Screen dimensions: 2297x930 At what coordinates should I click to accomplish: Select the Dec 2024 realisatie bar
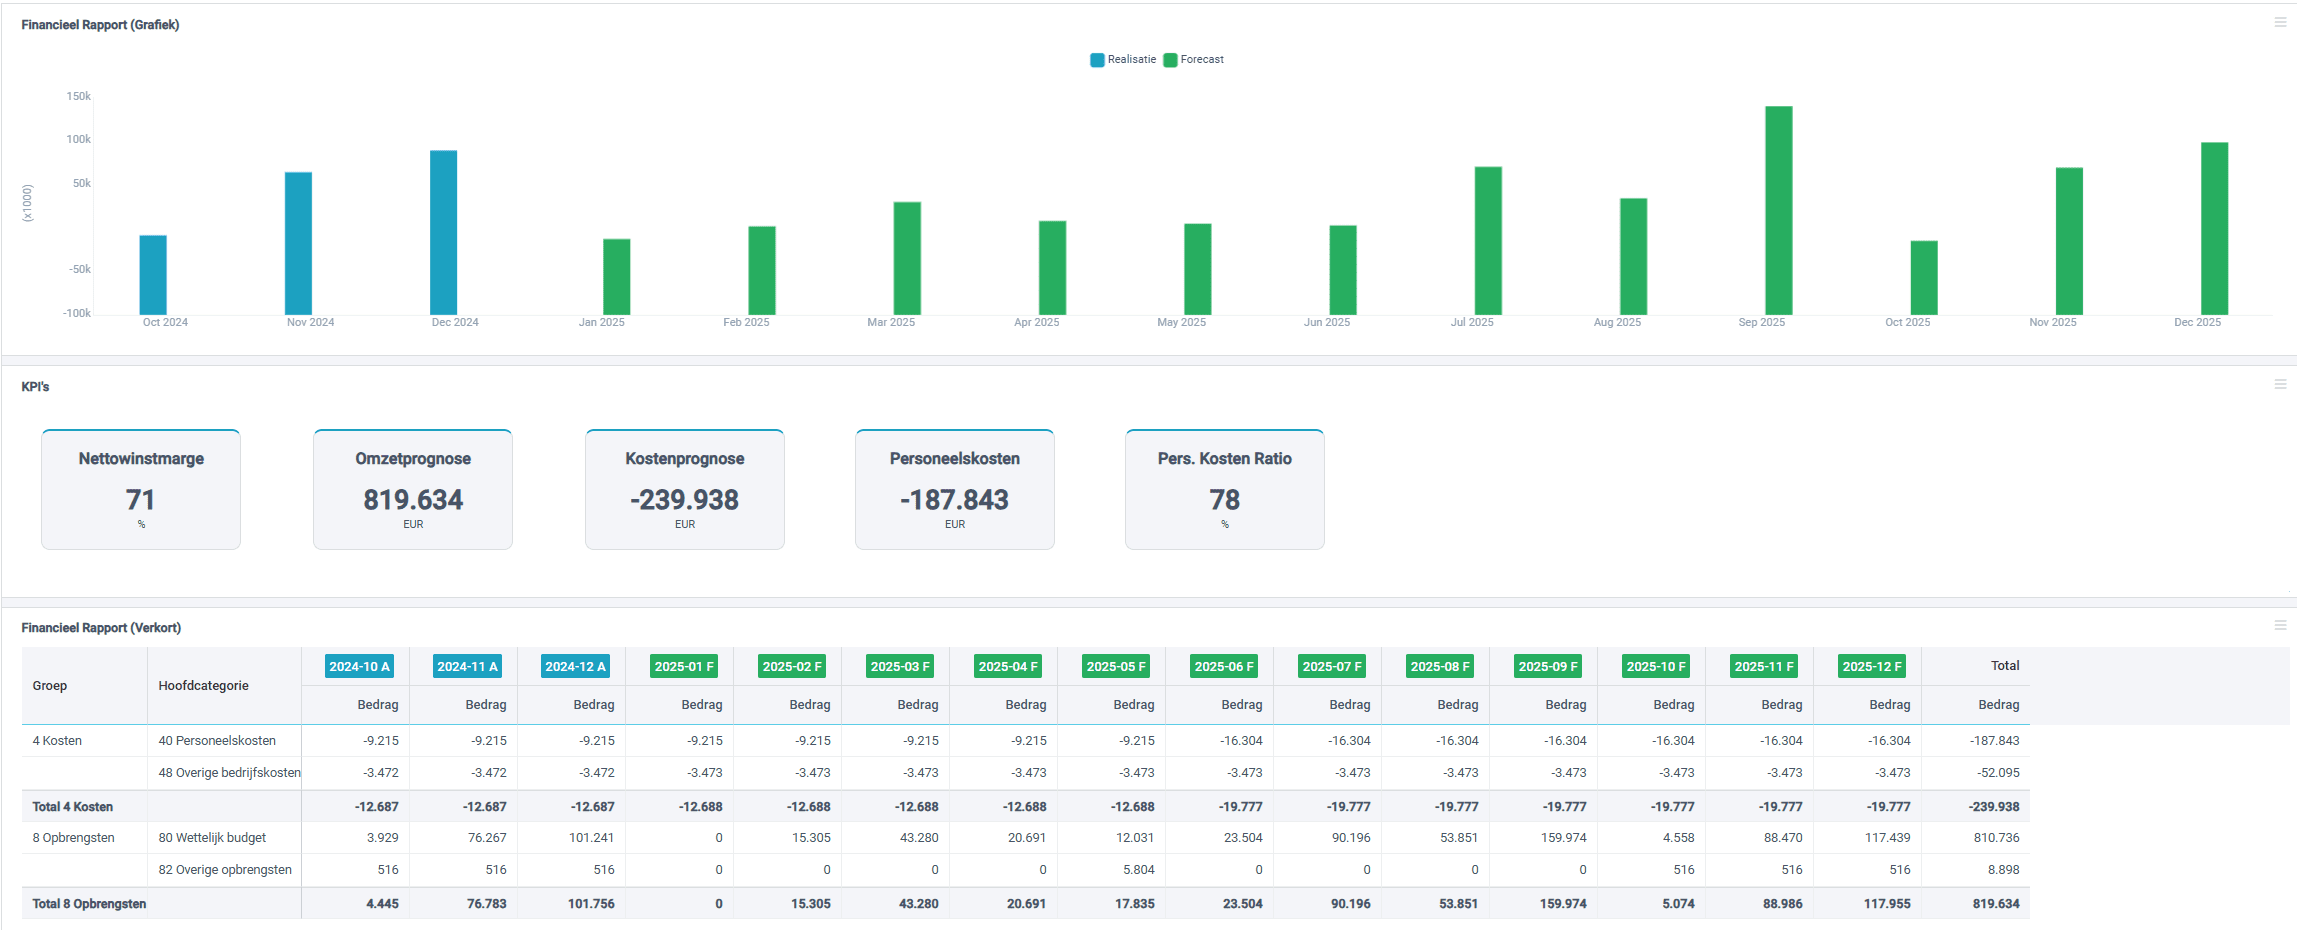click(443, 232)
